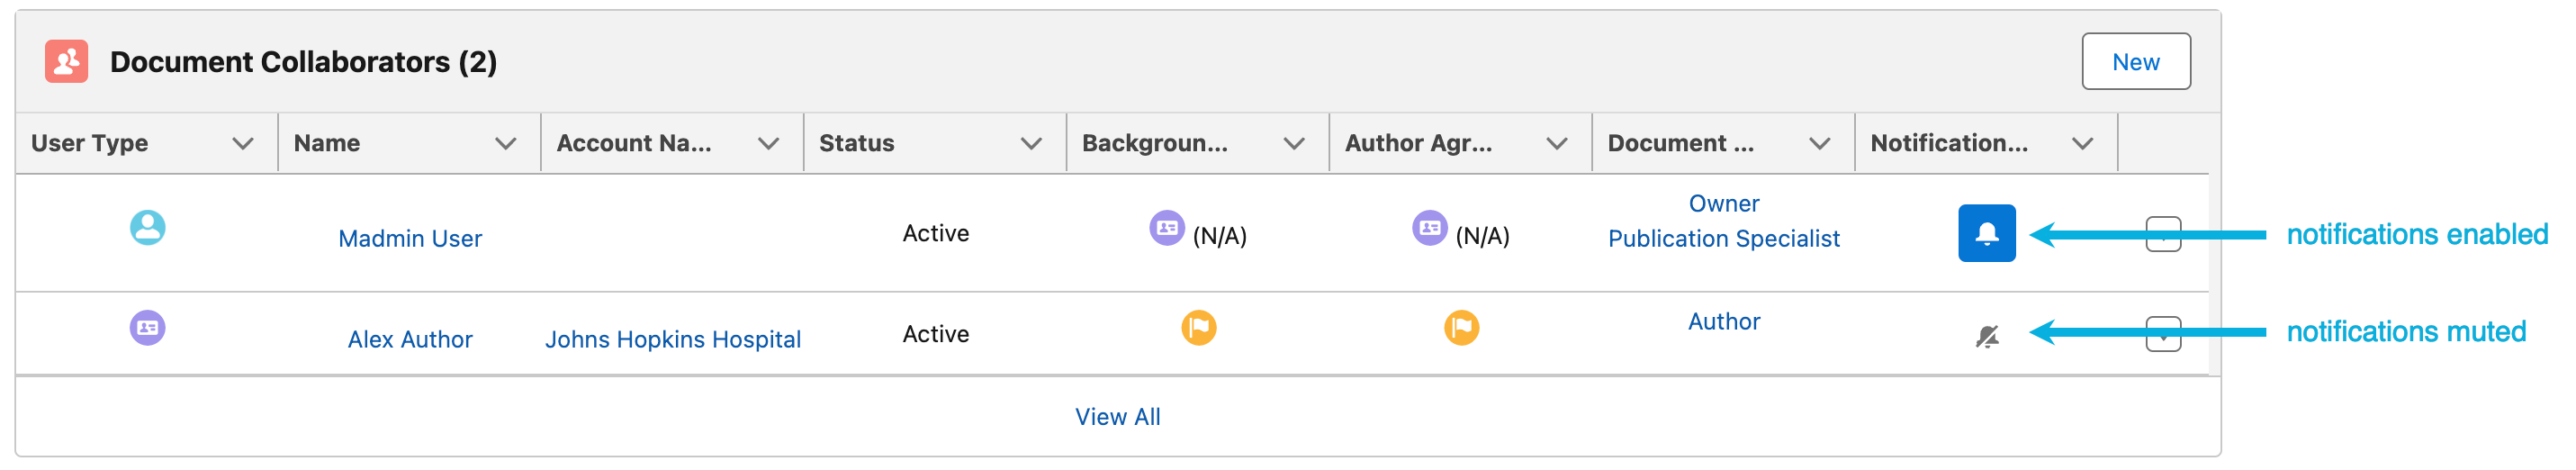Open the Publication Specialist role link
This screenshot has width=2576, height=470.
point(1723,239)
